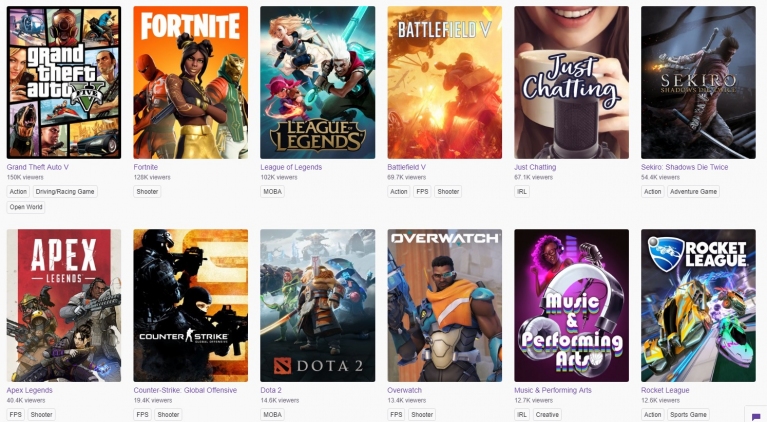Click the '54.4K viewers' text

pyautogui.click(x=660, y=178)
